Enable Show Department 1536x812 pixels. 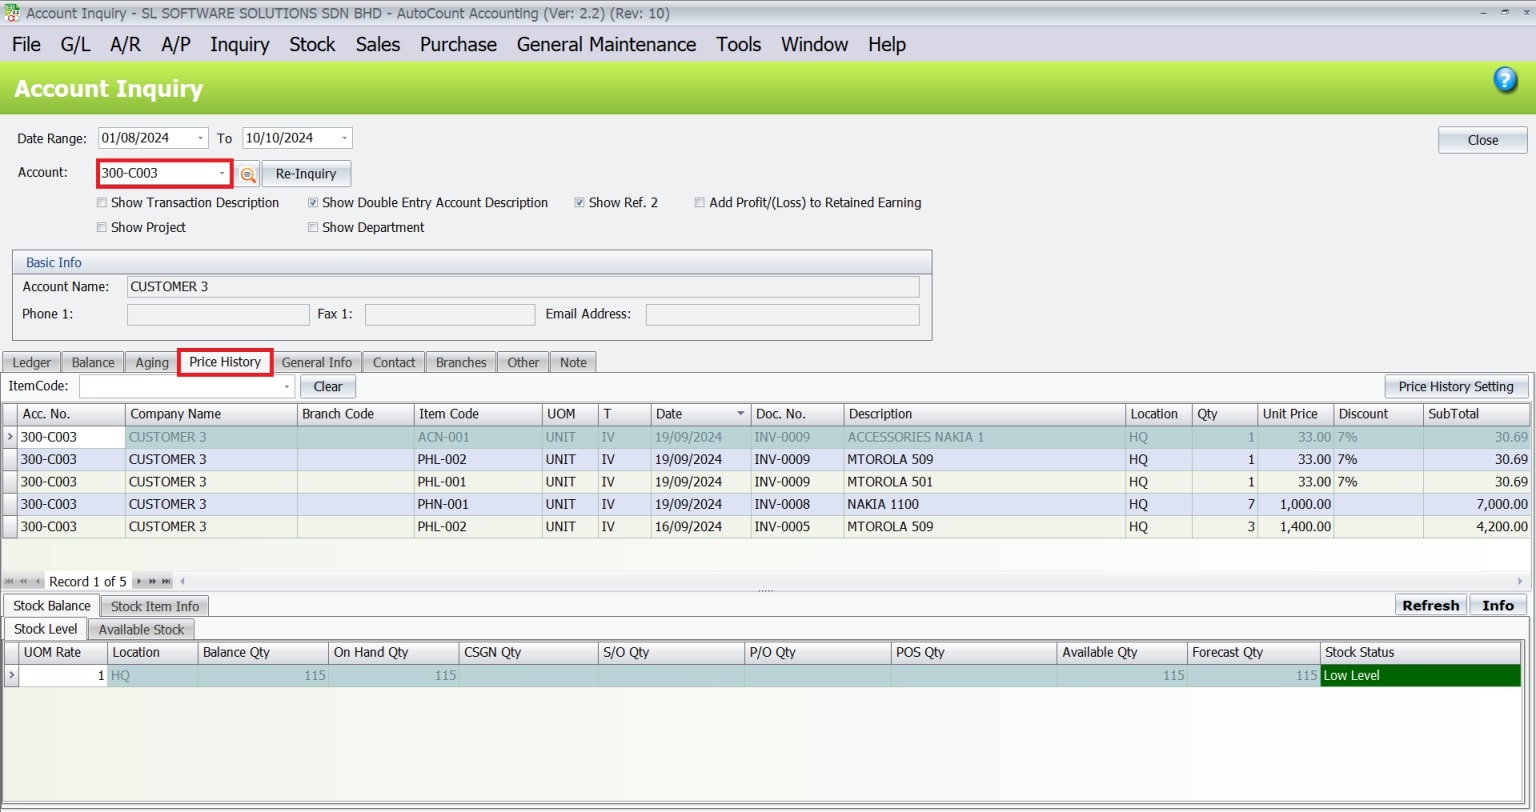click(x=313, y=227)
